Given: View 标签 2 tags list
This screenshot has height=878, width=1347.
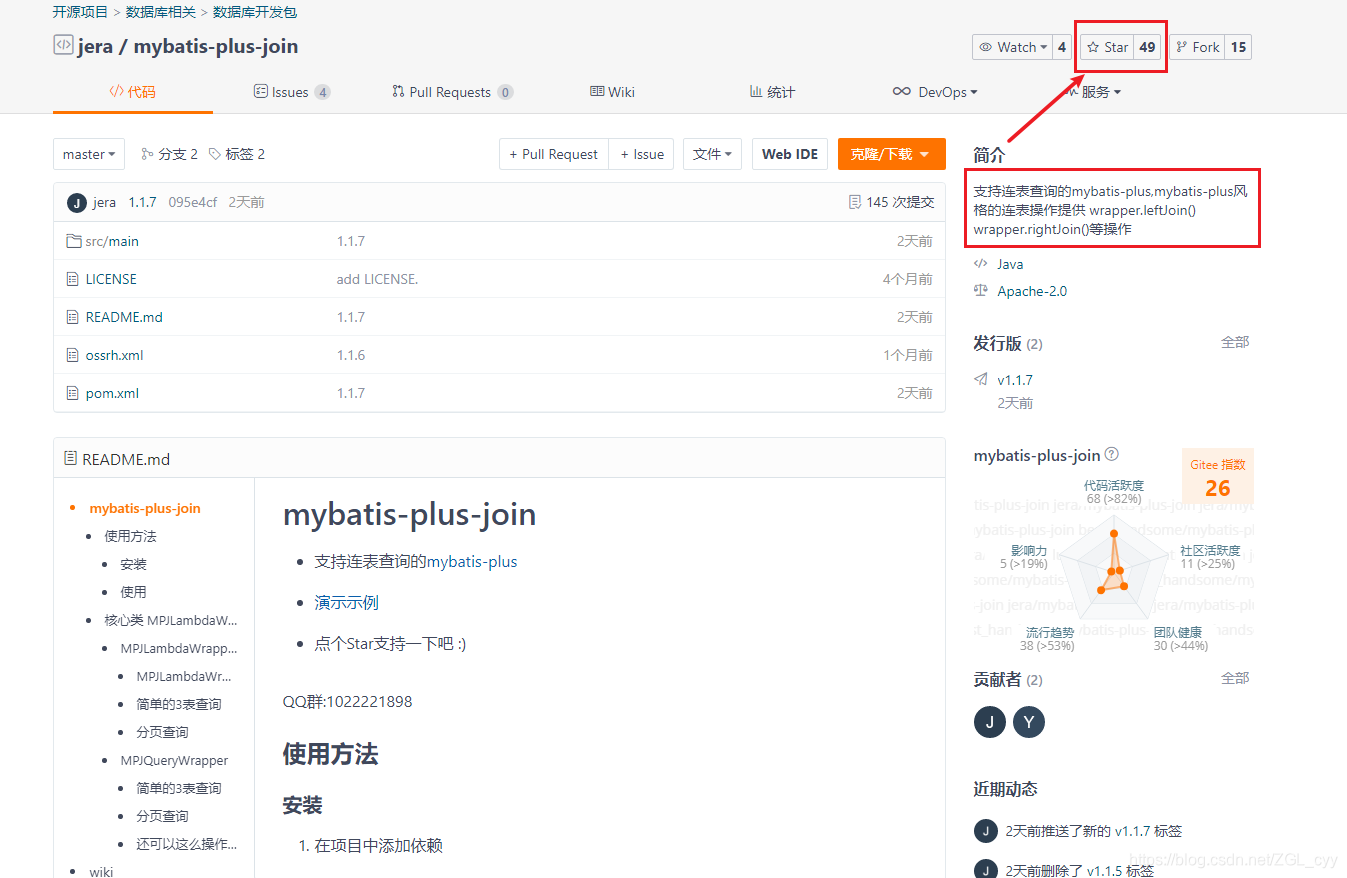Looking at the screenshot, I should 237,154.
